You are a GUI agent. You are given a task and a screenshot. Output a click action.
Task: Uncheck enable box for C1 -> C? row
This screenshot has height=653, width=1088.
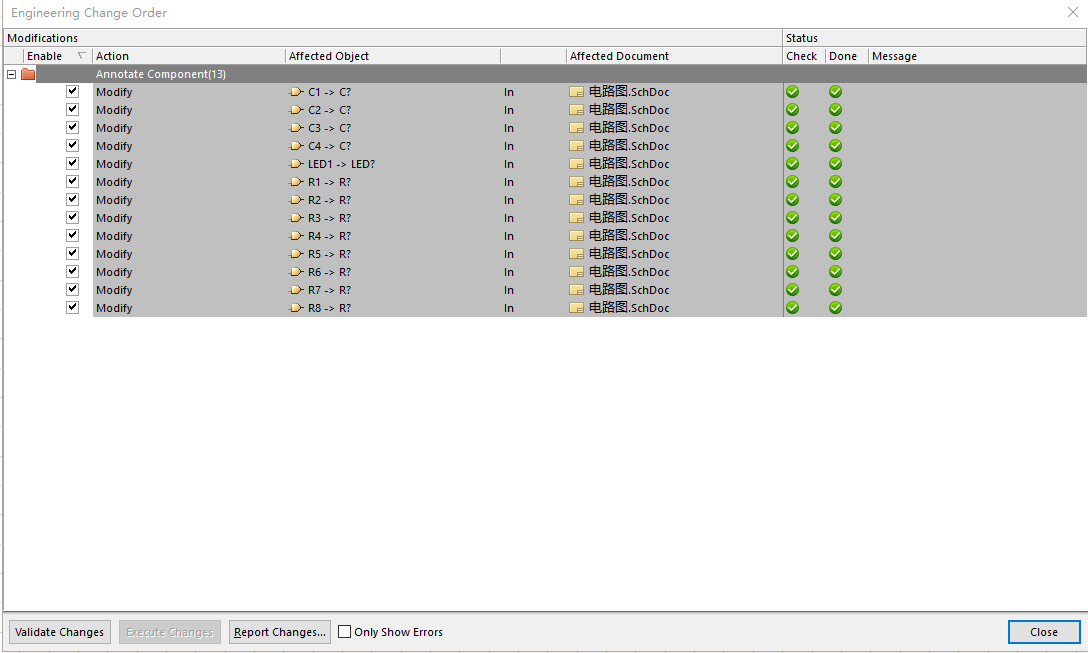pos(72,92)
